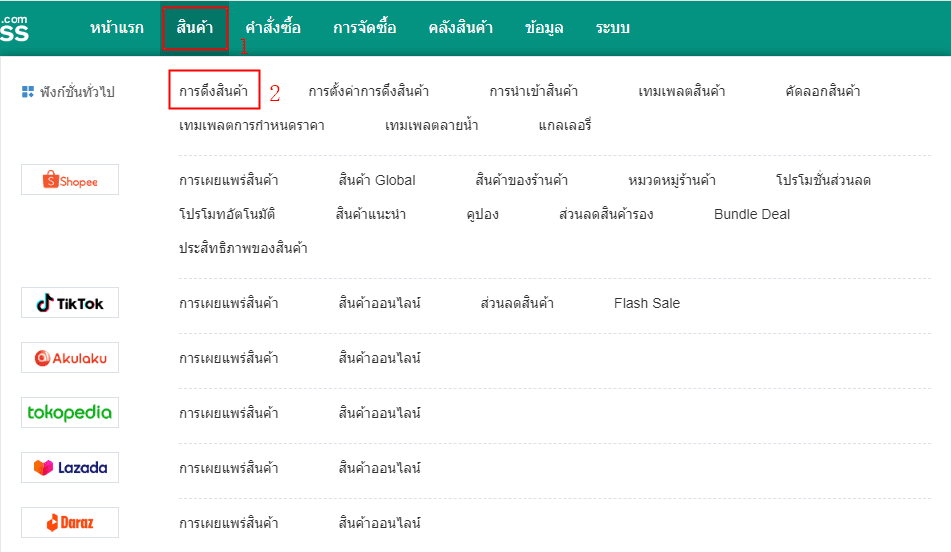Image resolution: width=951 pixels, height=552 pixels.
Task: Switch to the คลังสินค้า menu
Action: 460,28
